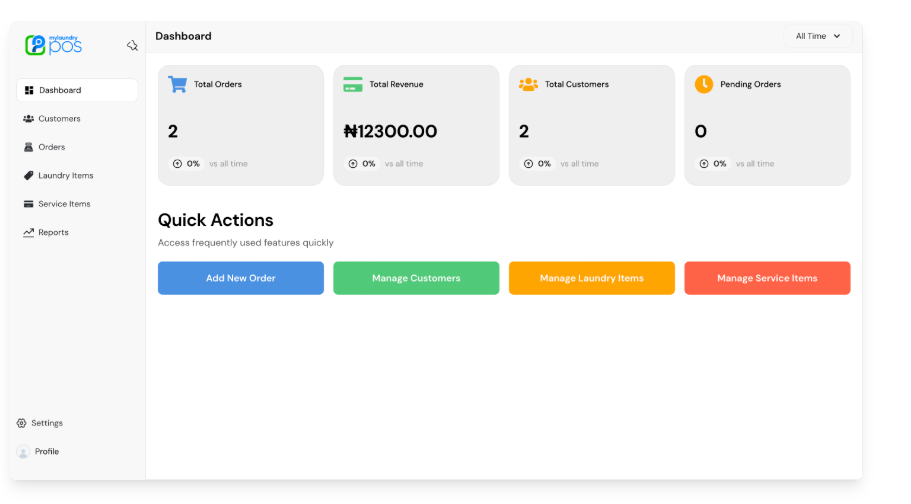This screenshot has width=911, height=504.
Task: Click the orange Manage Laundry Items button
Action: pyautogui.click(x=591, y=278)
